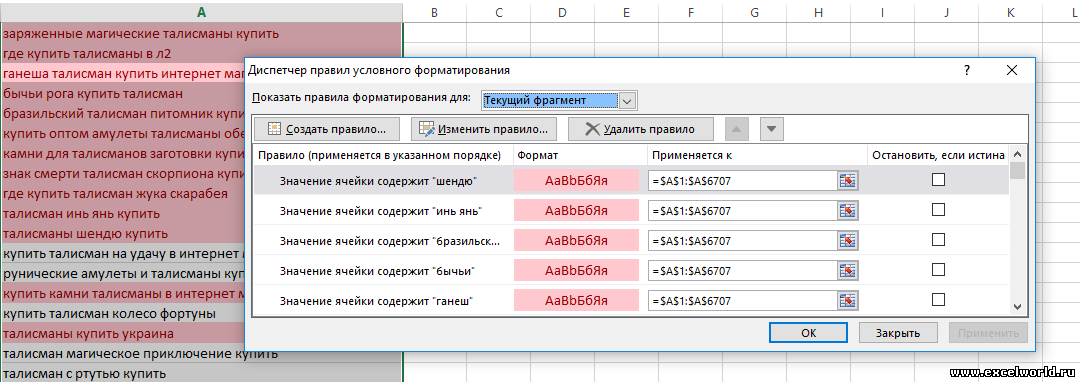Select column H header in spreadsheet

click(x=818, y=12)
